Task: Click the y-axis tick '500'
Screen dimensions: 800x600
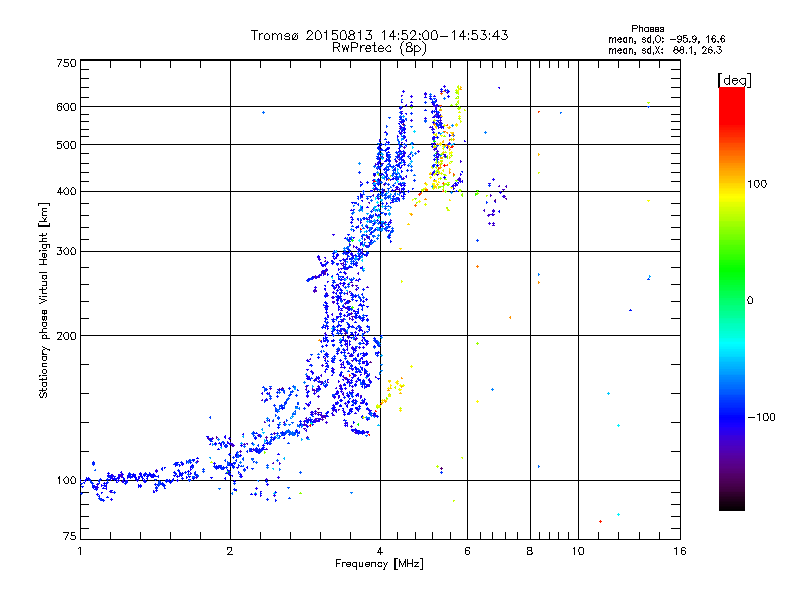Action: (x=66, y=145)
